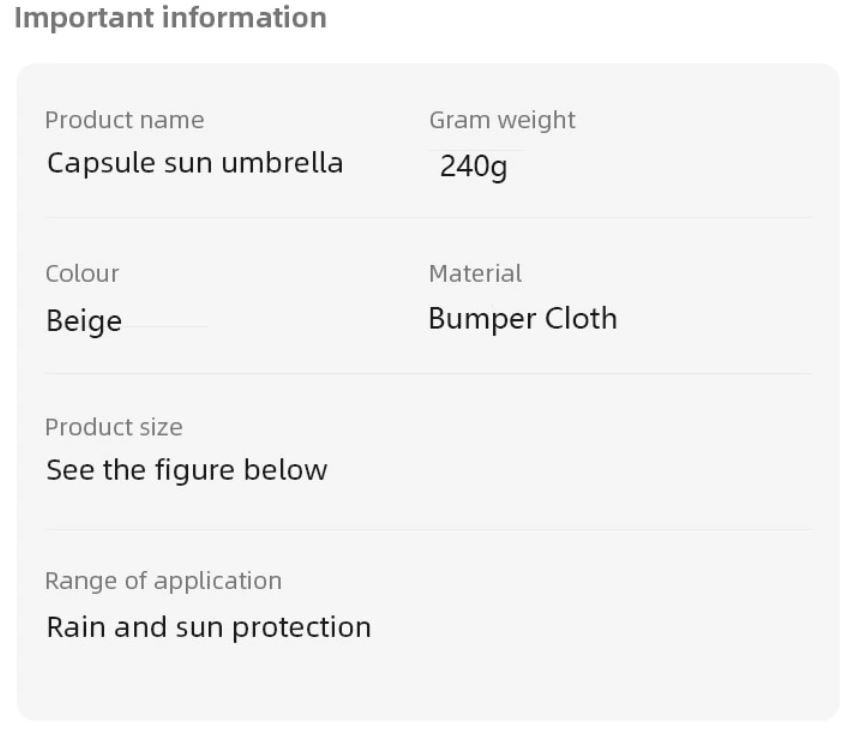Image resolution: width=843 pixels, height=730 pixels.
Task: Click the divider beneath "Capsule sun umbrella"
Action: (x=428, y=217)
